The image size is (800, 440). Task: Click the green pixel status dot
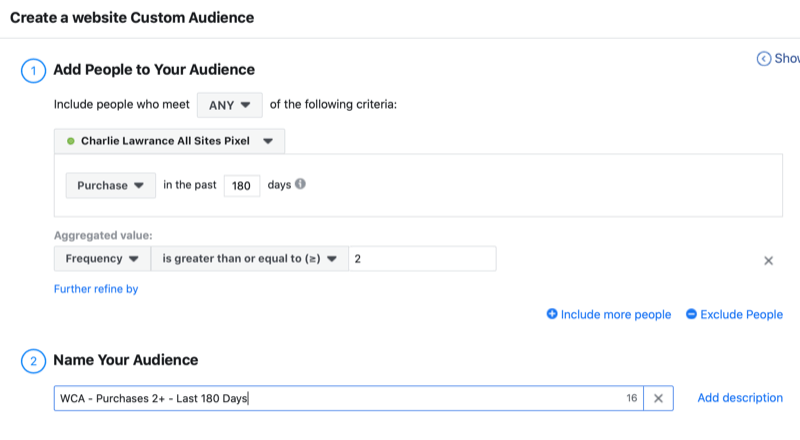70,142
